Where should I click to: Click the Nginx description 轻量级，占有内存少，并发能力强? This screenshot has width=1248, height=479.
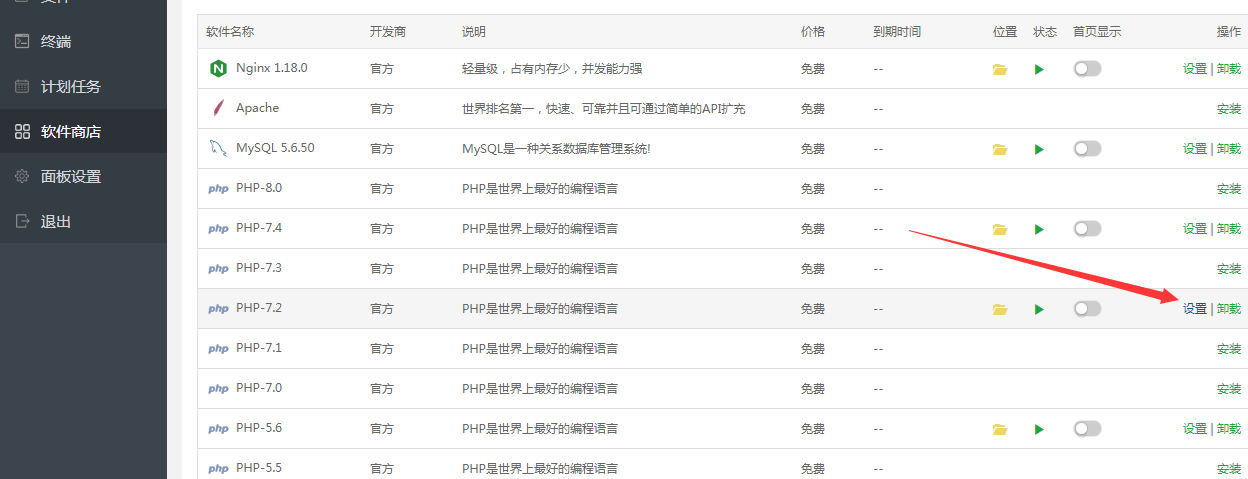point(552,69)
